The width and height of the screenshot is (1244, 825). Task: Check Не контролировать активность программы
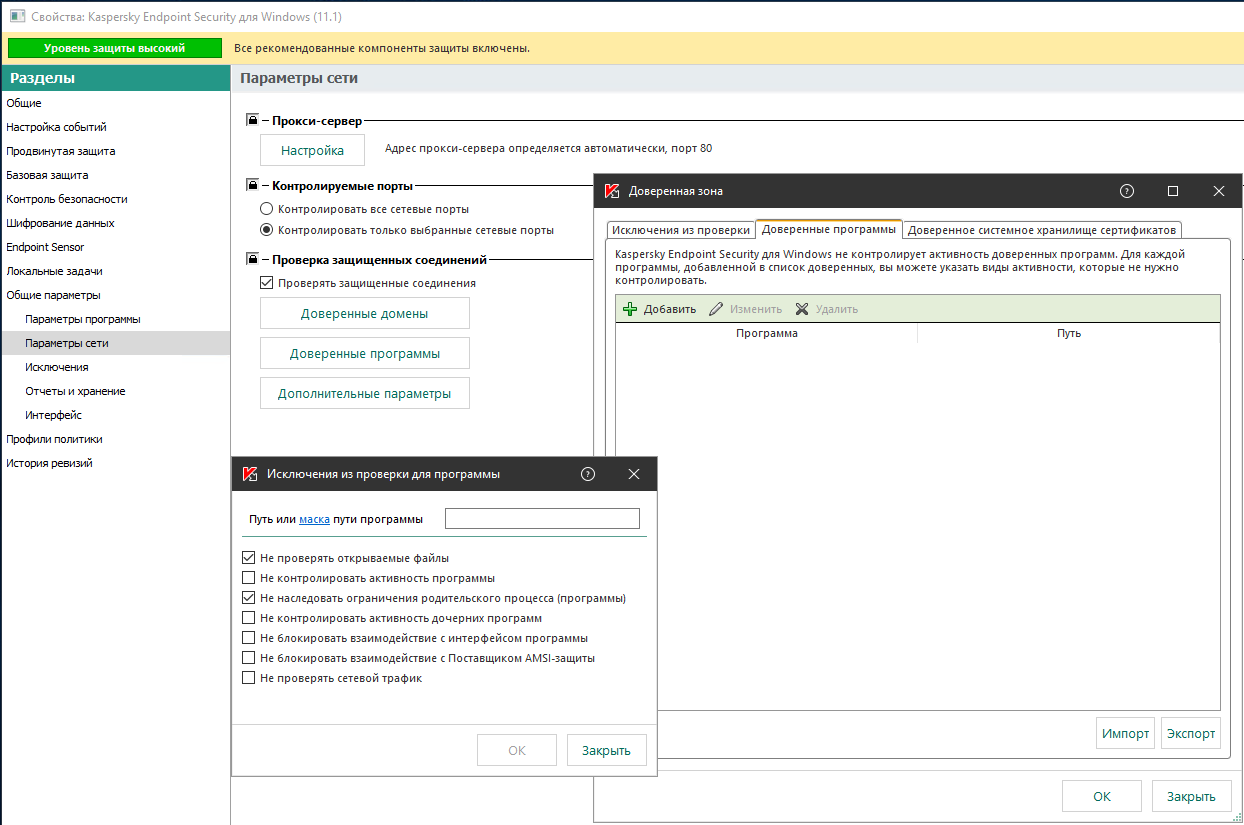[x=249, y=578]
